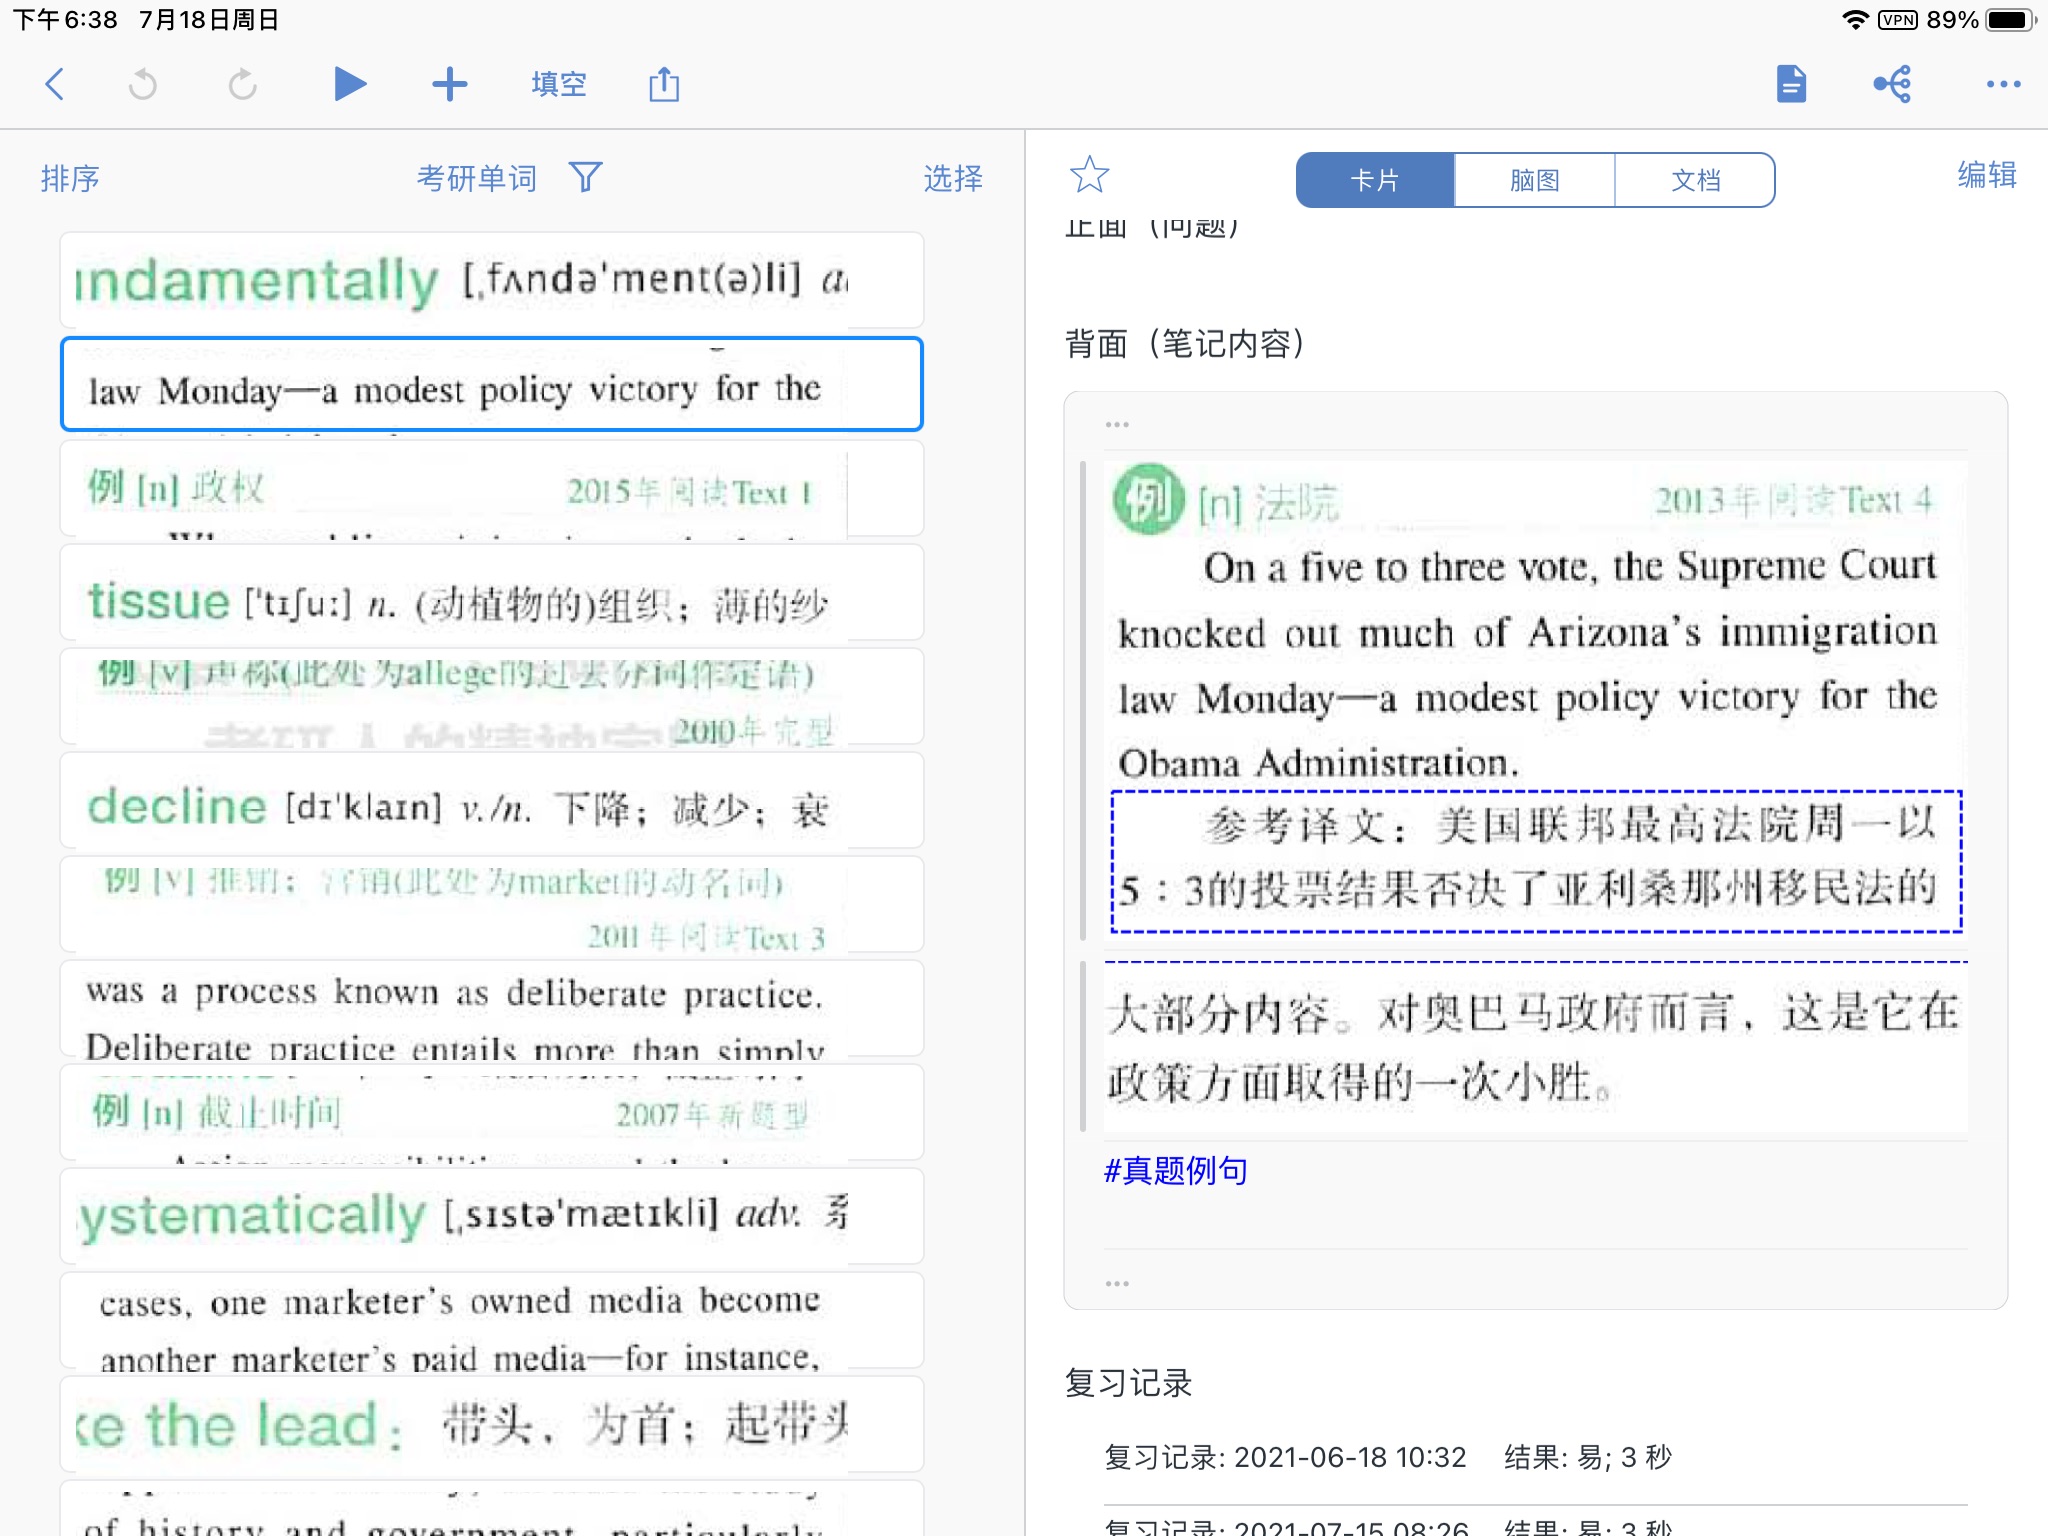Tap the battery indicator in status bar
Screen dimensions: 2048x1536
pos(2012,20)
